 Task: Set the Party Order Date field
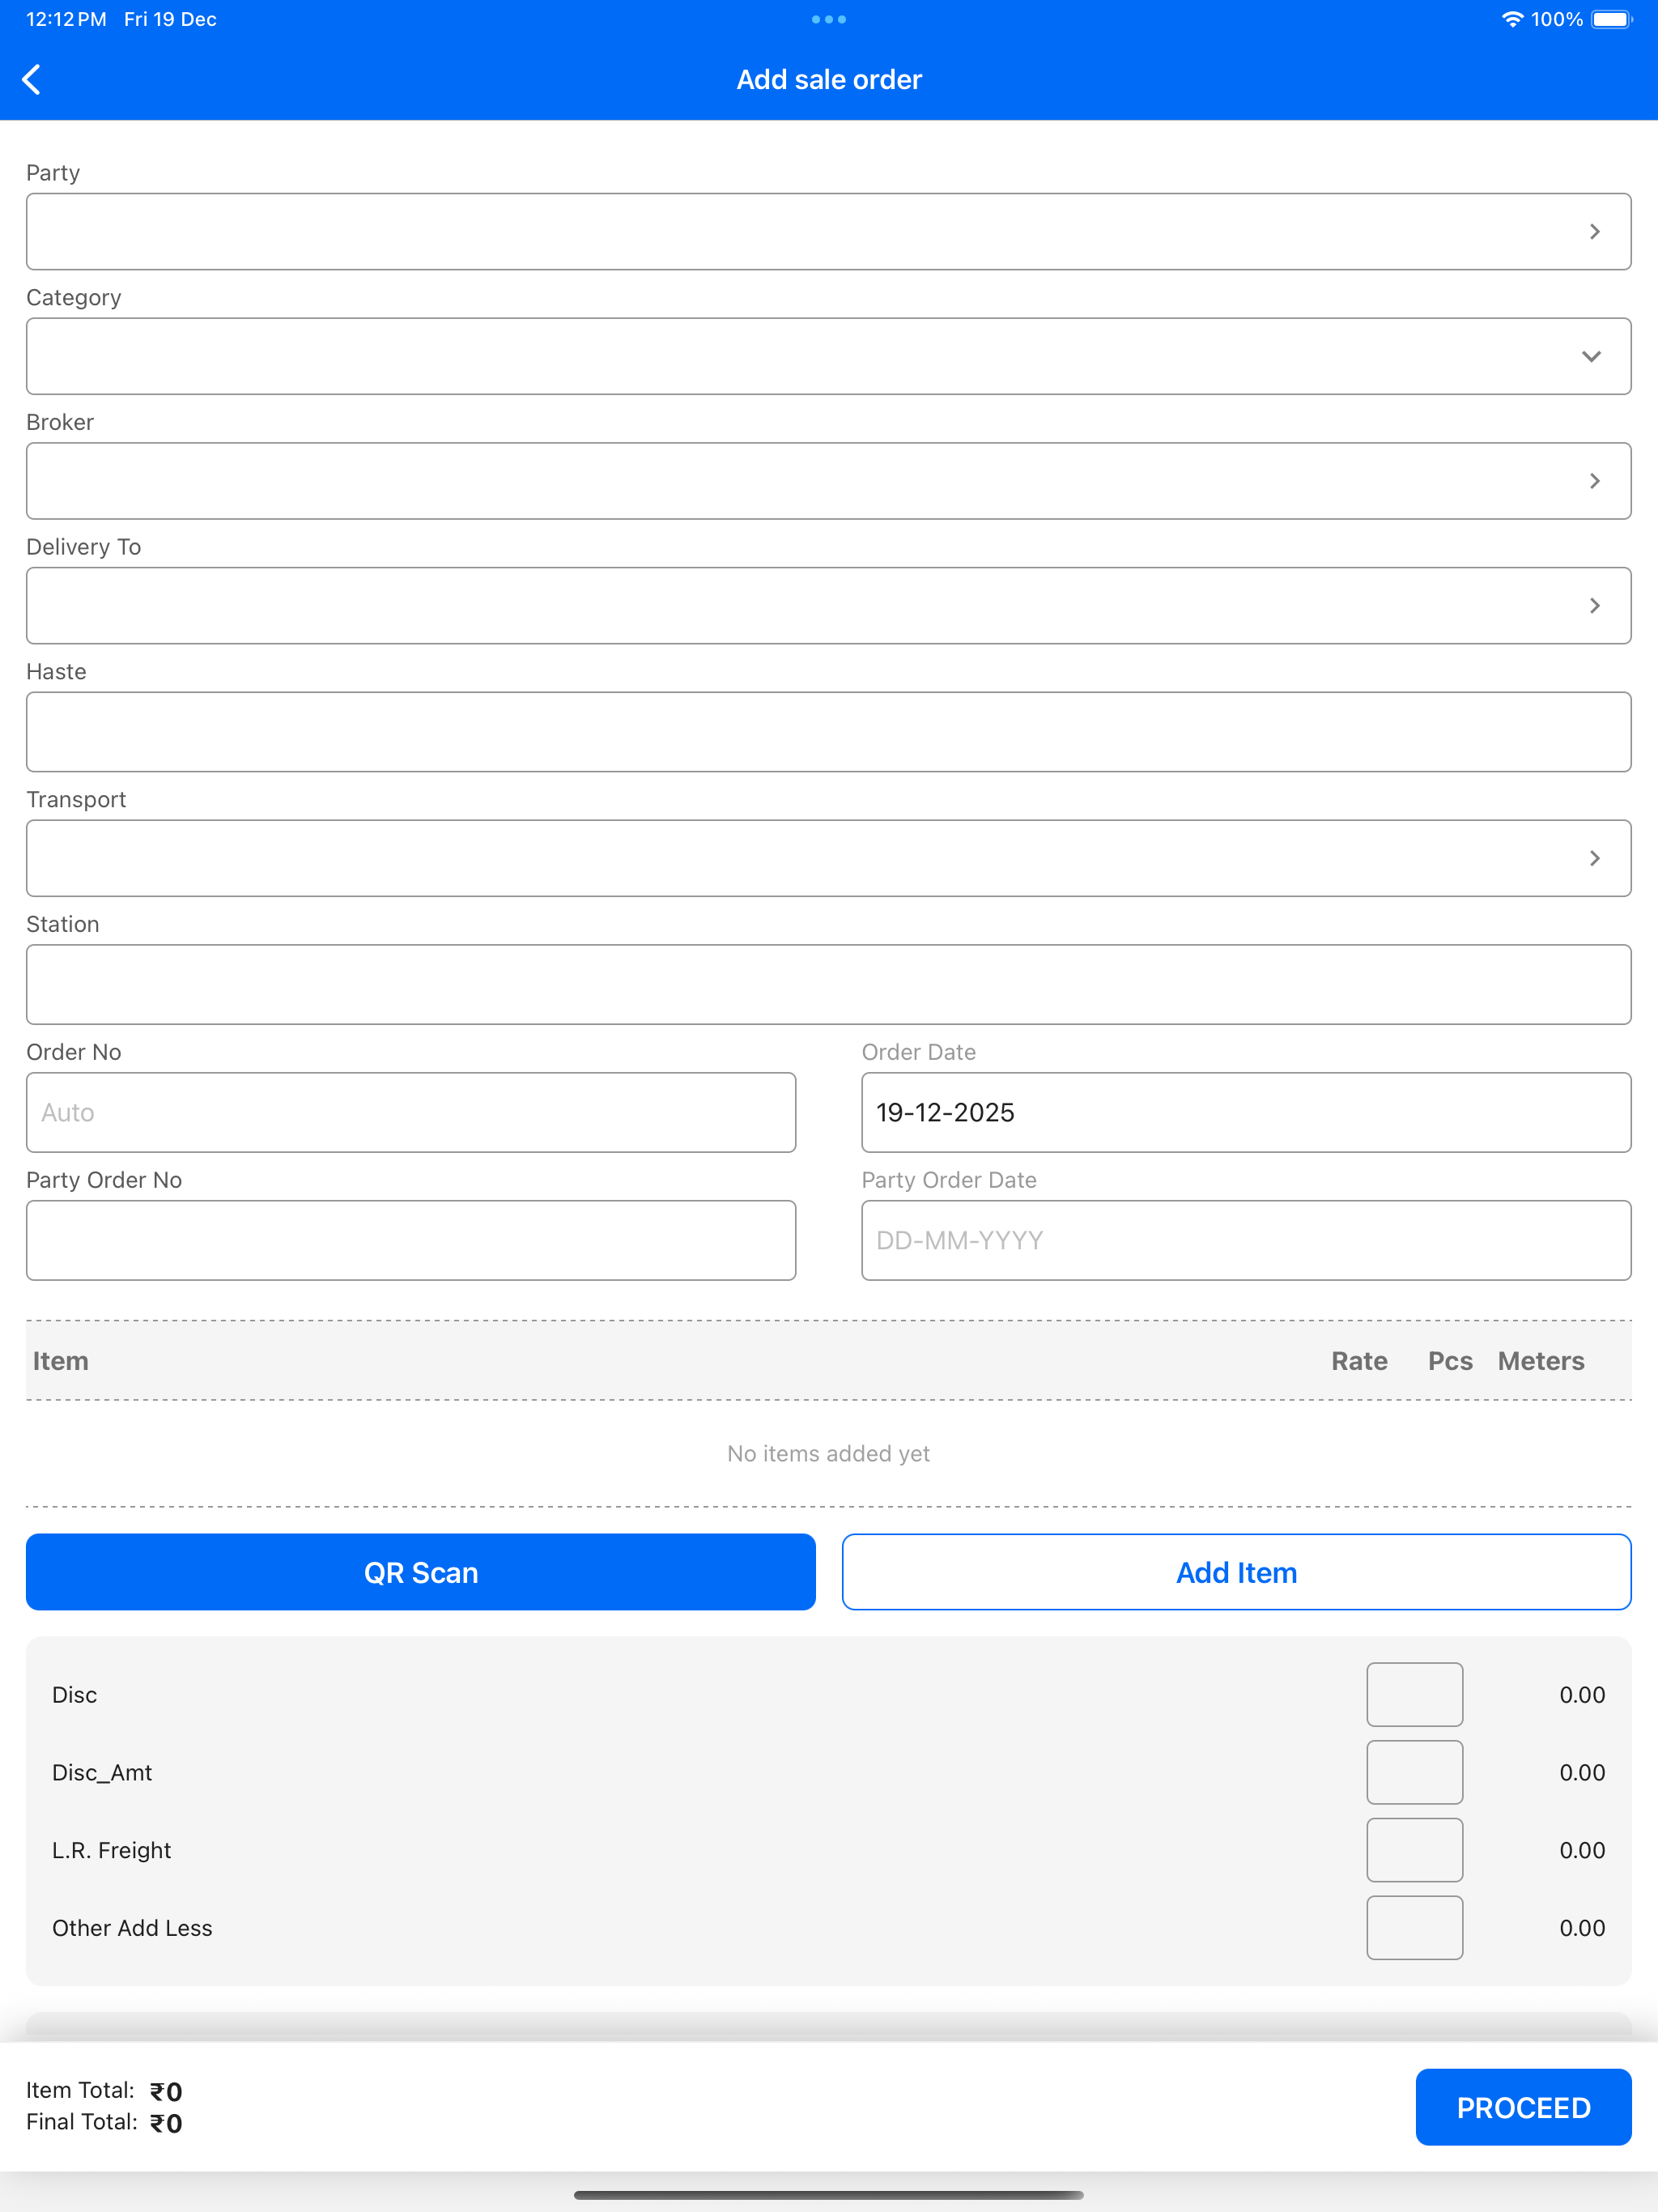pyautogui.click(x=1246, y=1240)
